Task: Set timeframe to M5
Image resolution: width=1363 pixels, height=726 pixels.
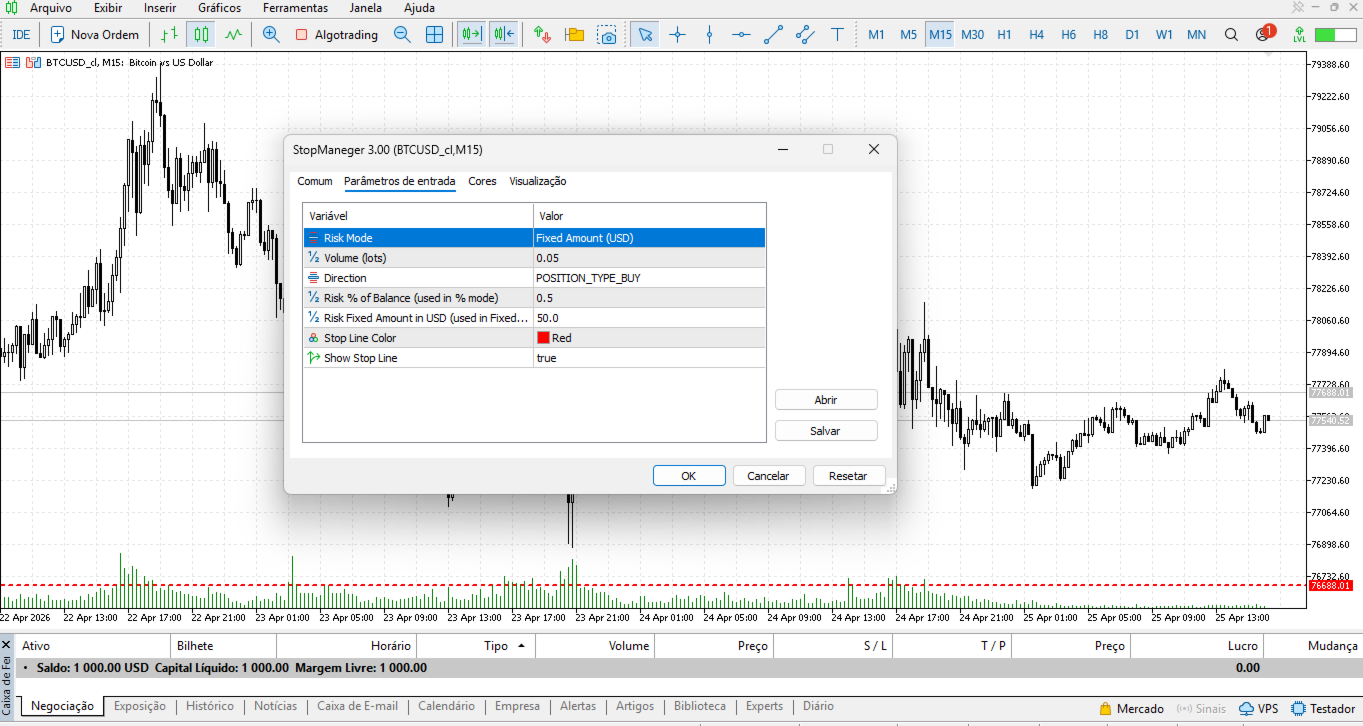Action: (x=908, y=35)
